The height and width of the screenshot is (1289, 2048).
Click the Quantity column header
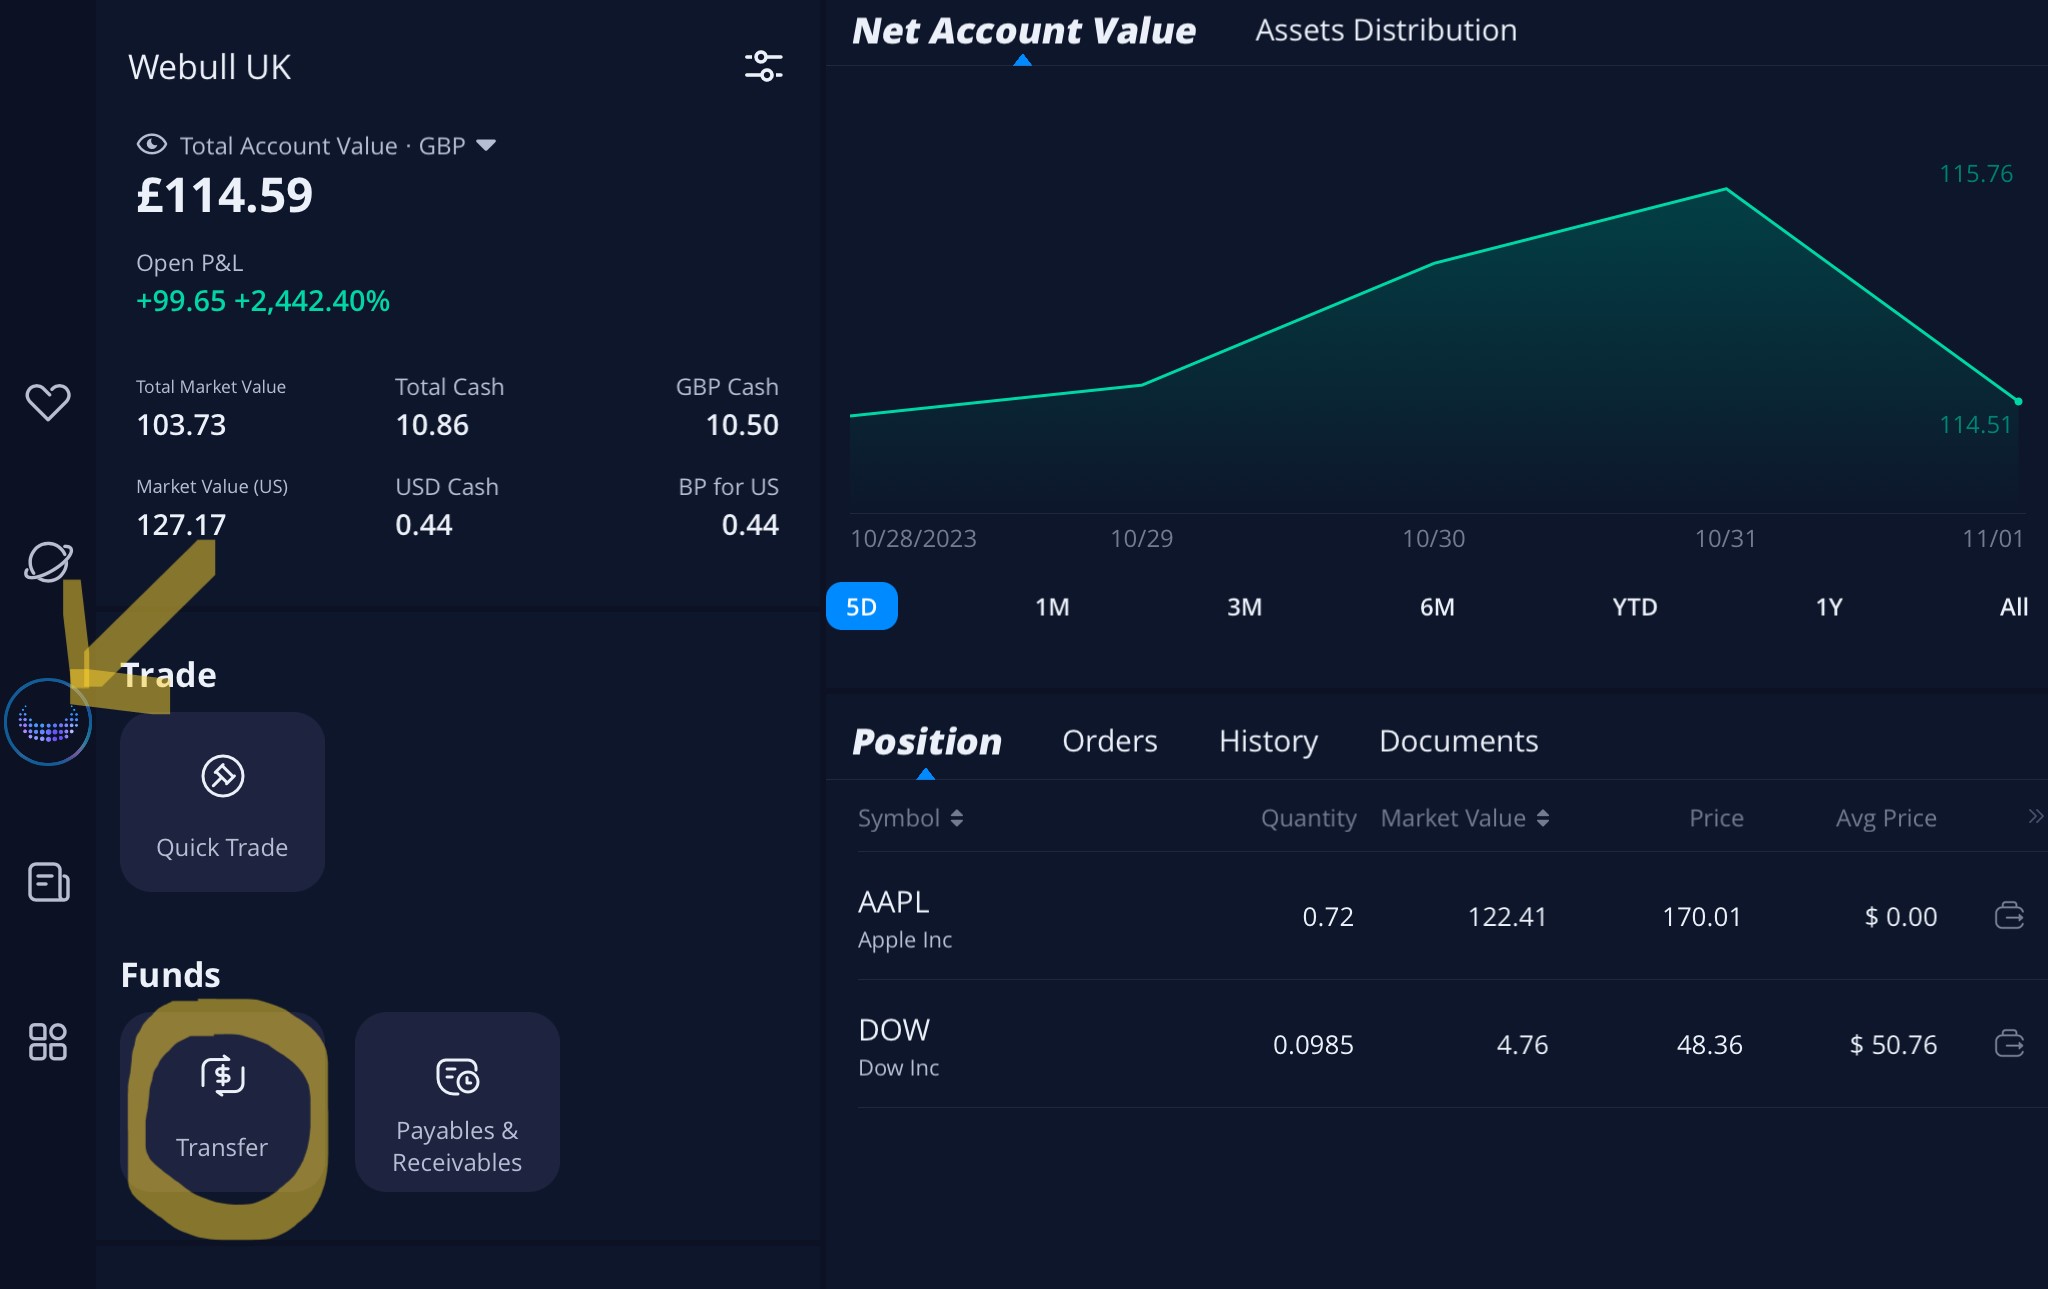point(1308,818)
